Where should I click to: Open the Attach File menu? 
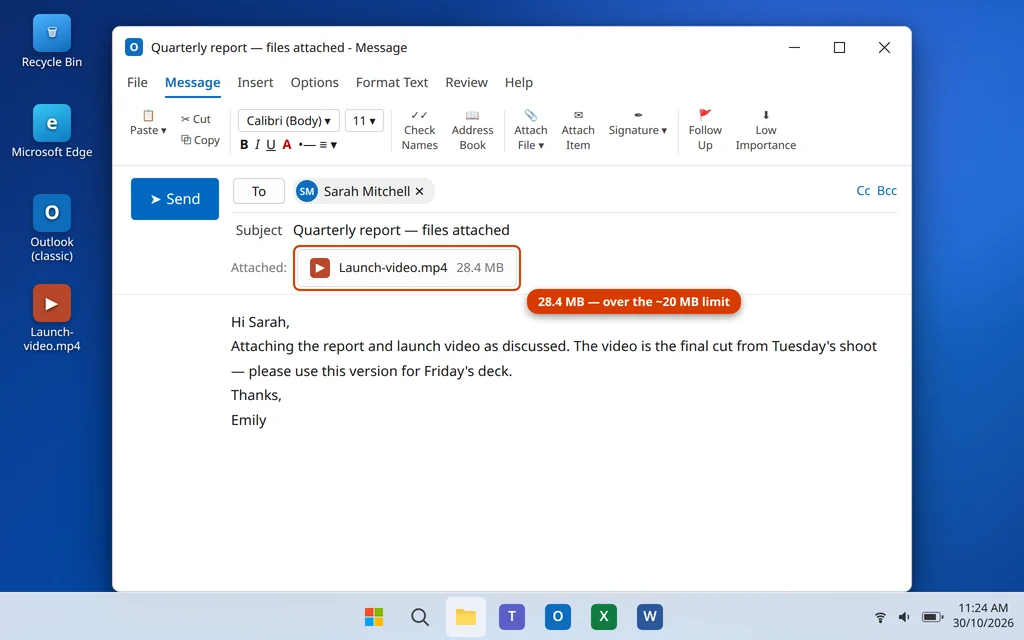coord(530,130)
